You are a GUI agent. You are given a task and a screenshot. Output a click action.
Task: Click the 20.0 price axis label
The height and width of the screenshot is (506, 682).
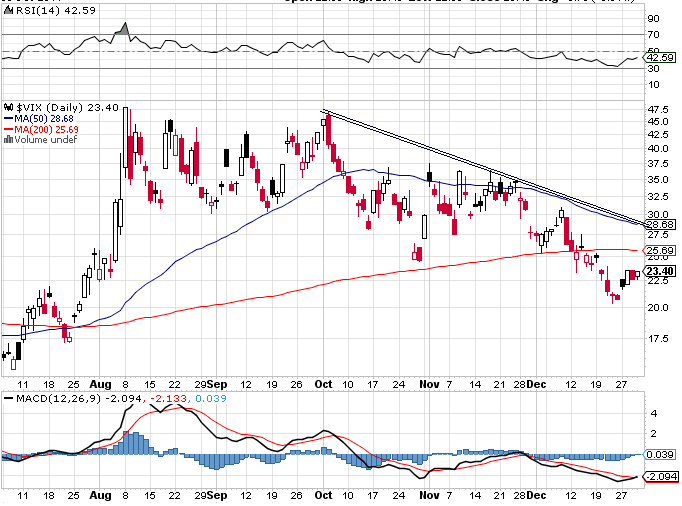pyautogui.click(x=658, y=308)
